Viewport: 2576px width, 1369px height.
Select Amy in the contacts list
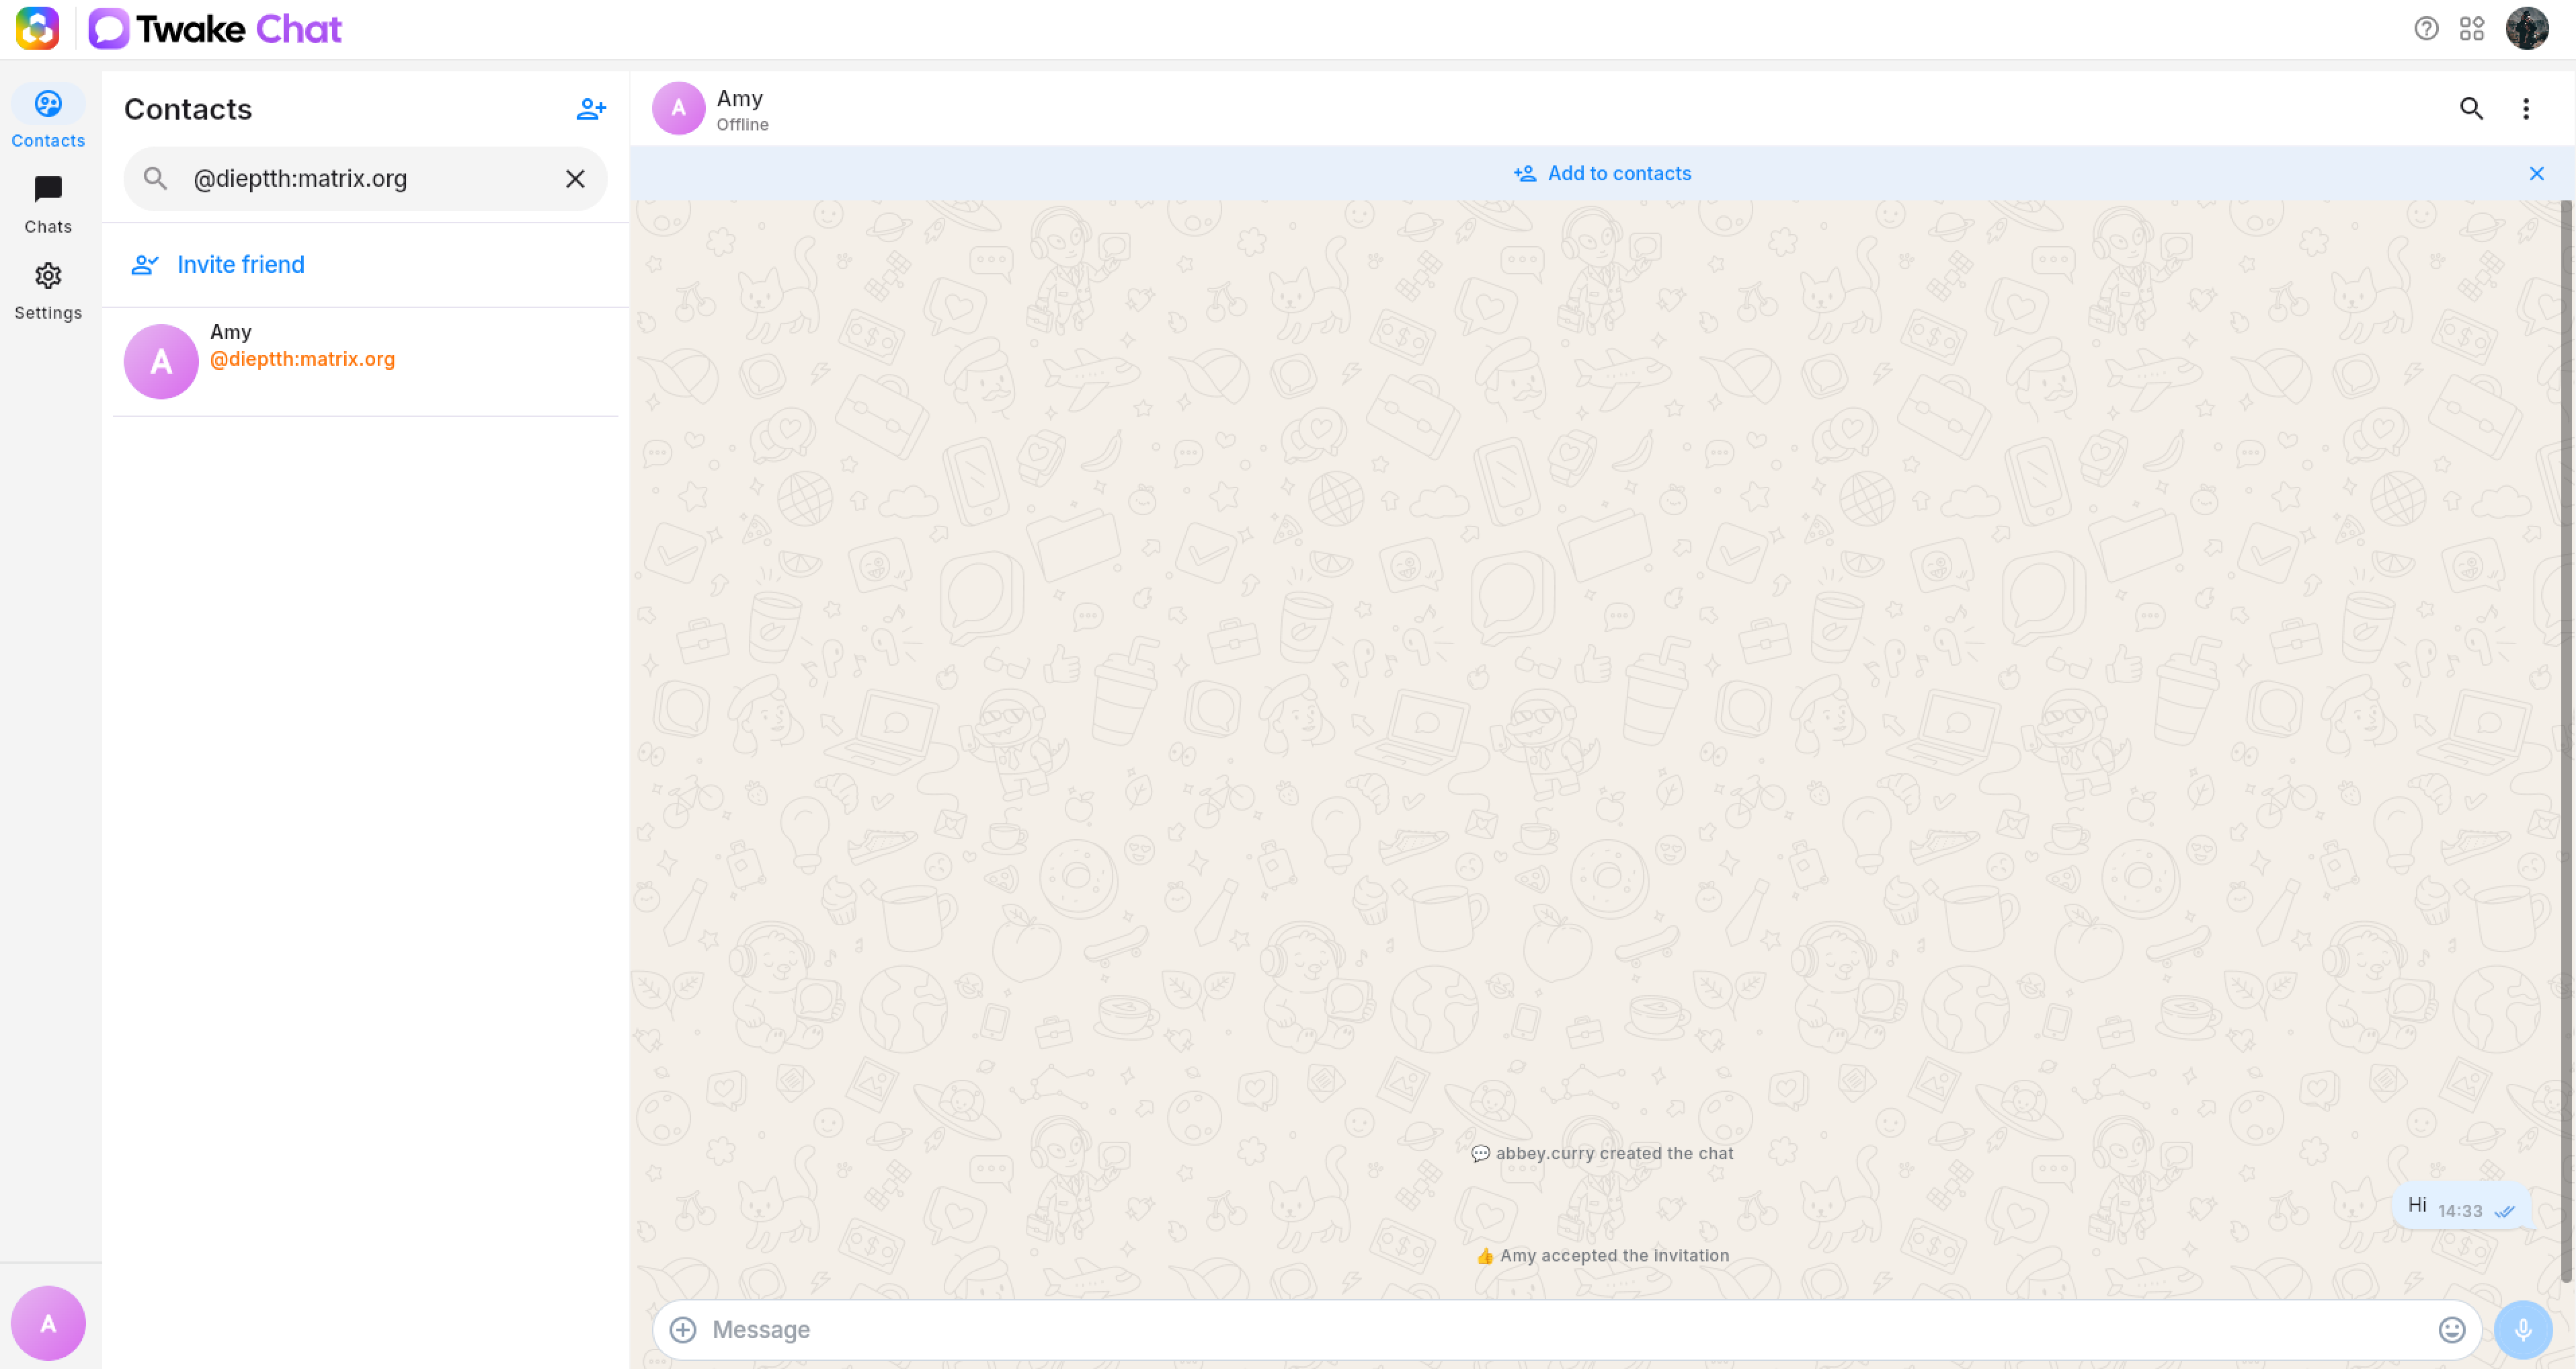coord(365,361)
